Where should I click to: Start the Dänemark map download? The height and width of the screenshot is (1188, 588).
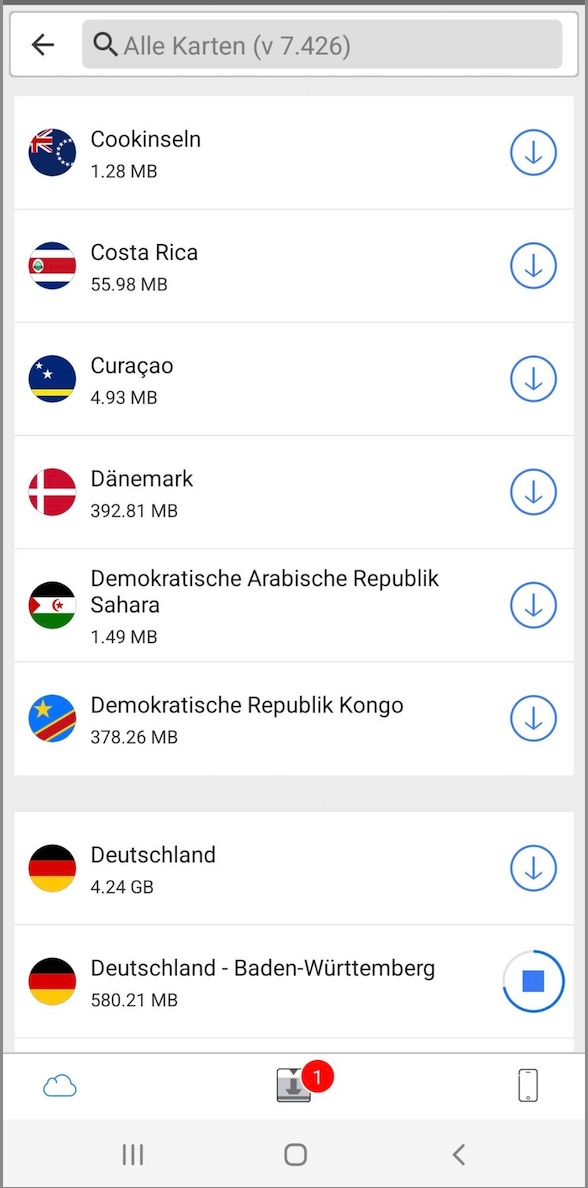click(533, 492)
